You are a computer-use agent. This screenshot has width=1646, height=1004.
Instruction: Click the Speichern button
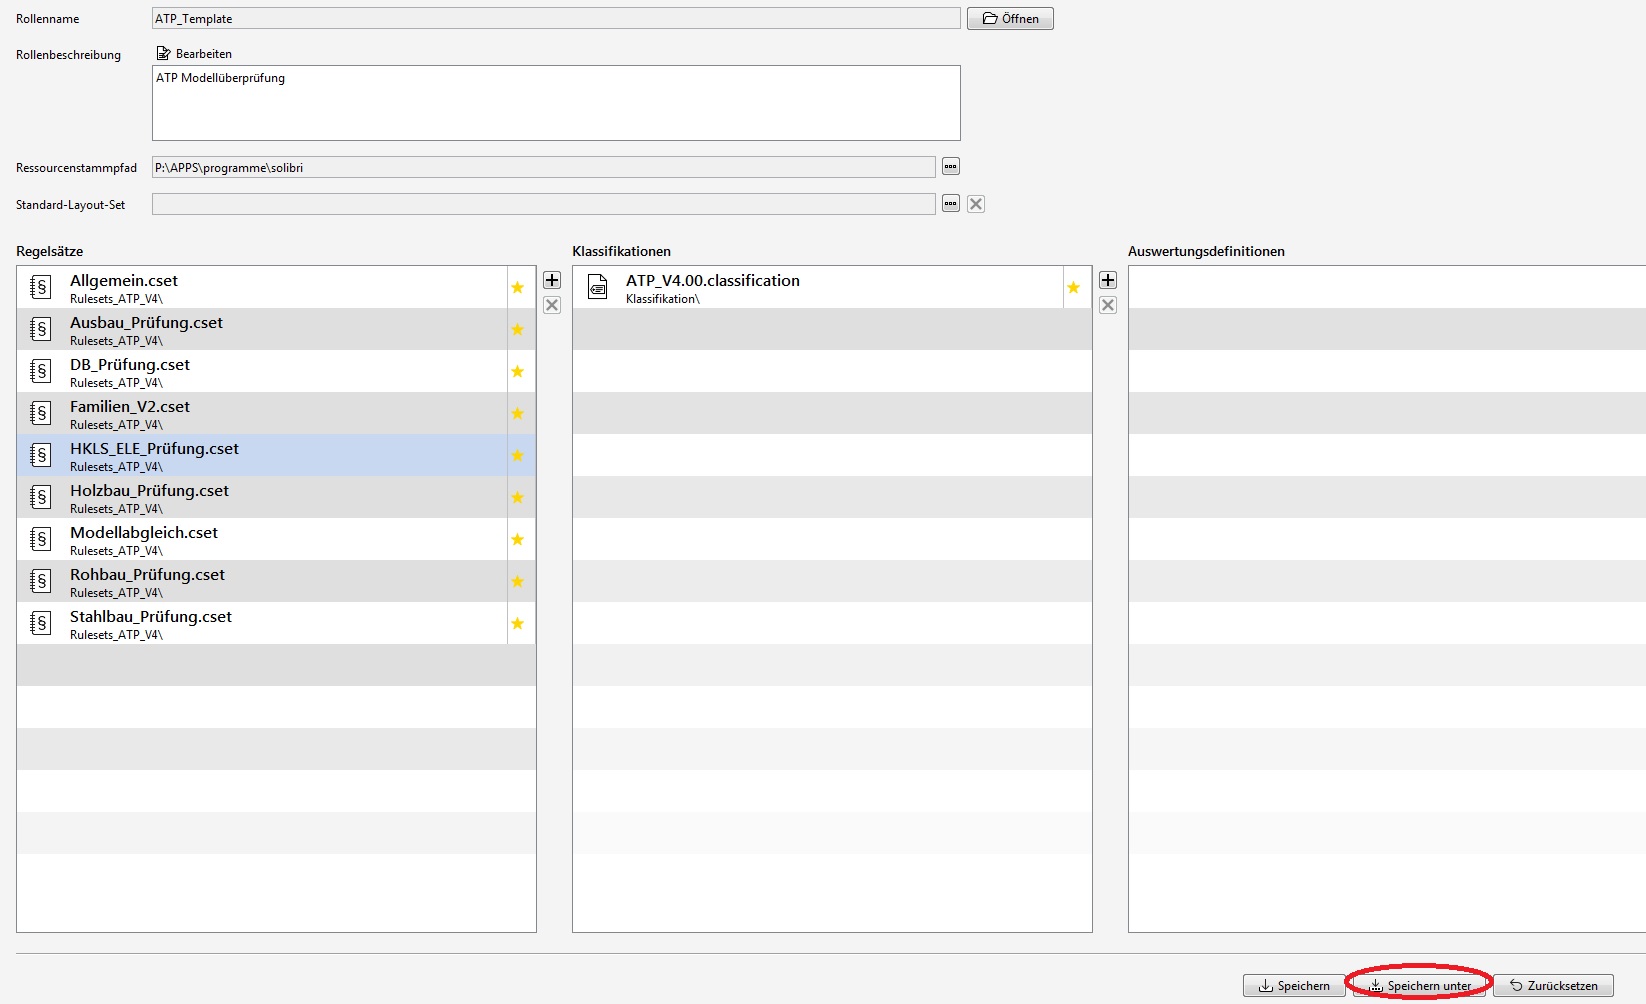pos(1294,985)
